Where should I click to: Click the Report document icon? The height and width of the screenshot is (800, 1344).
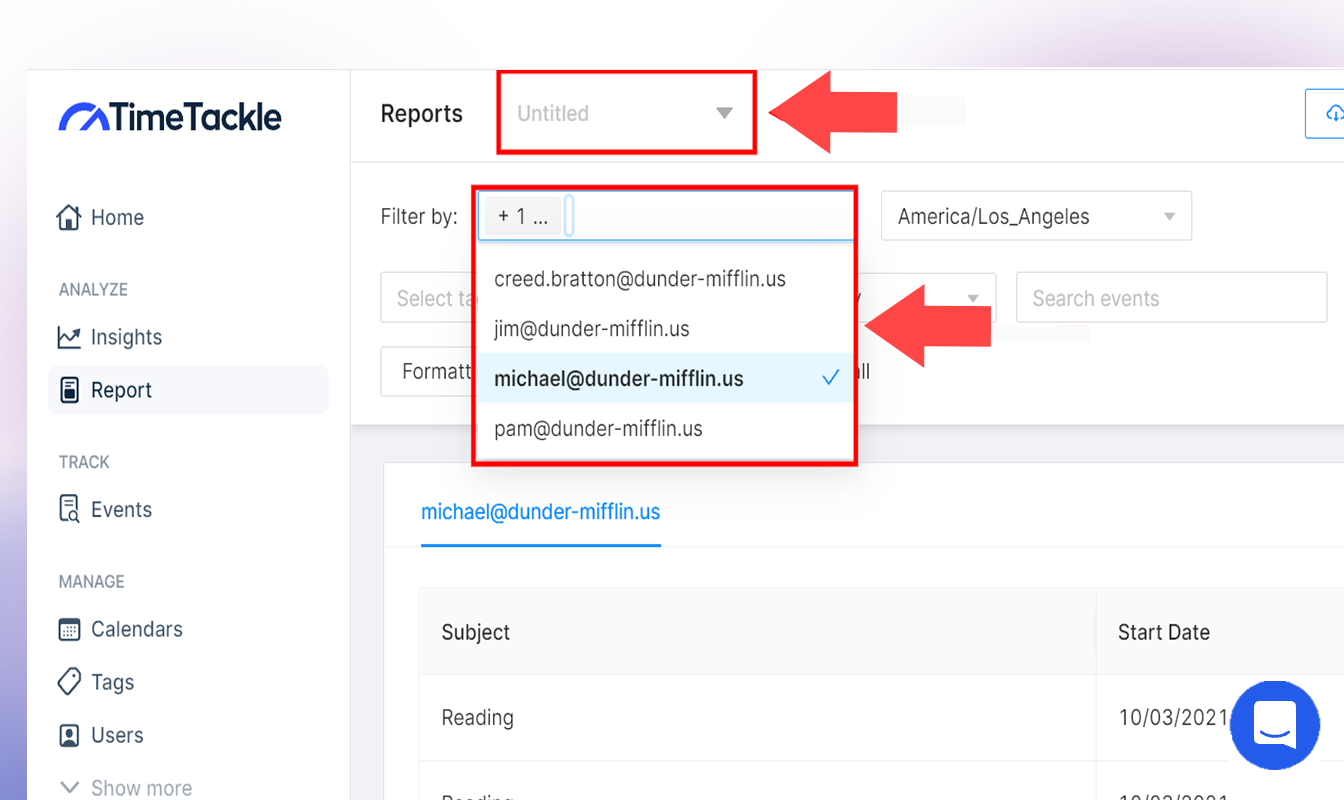point(69,390)
